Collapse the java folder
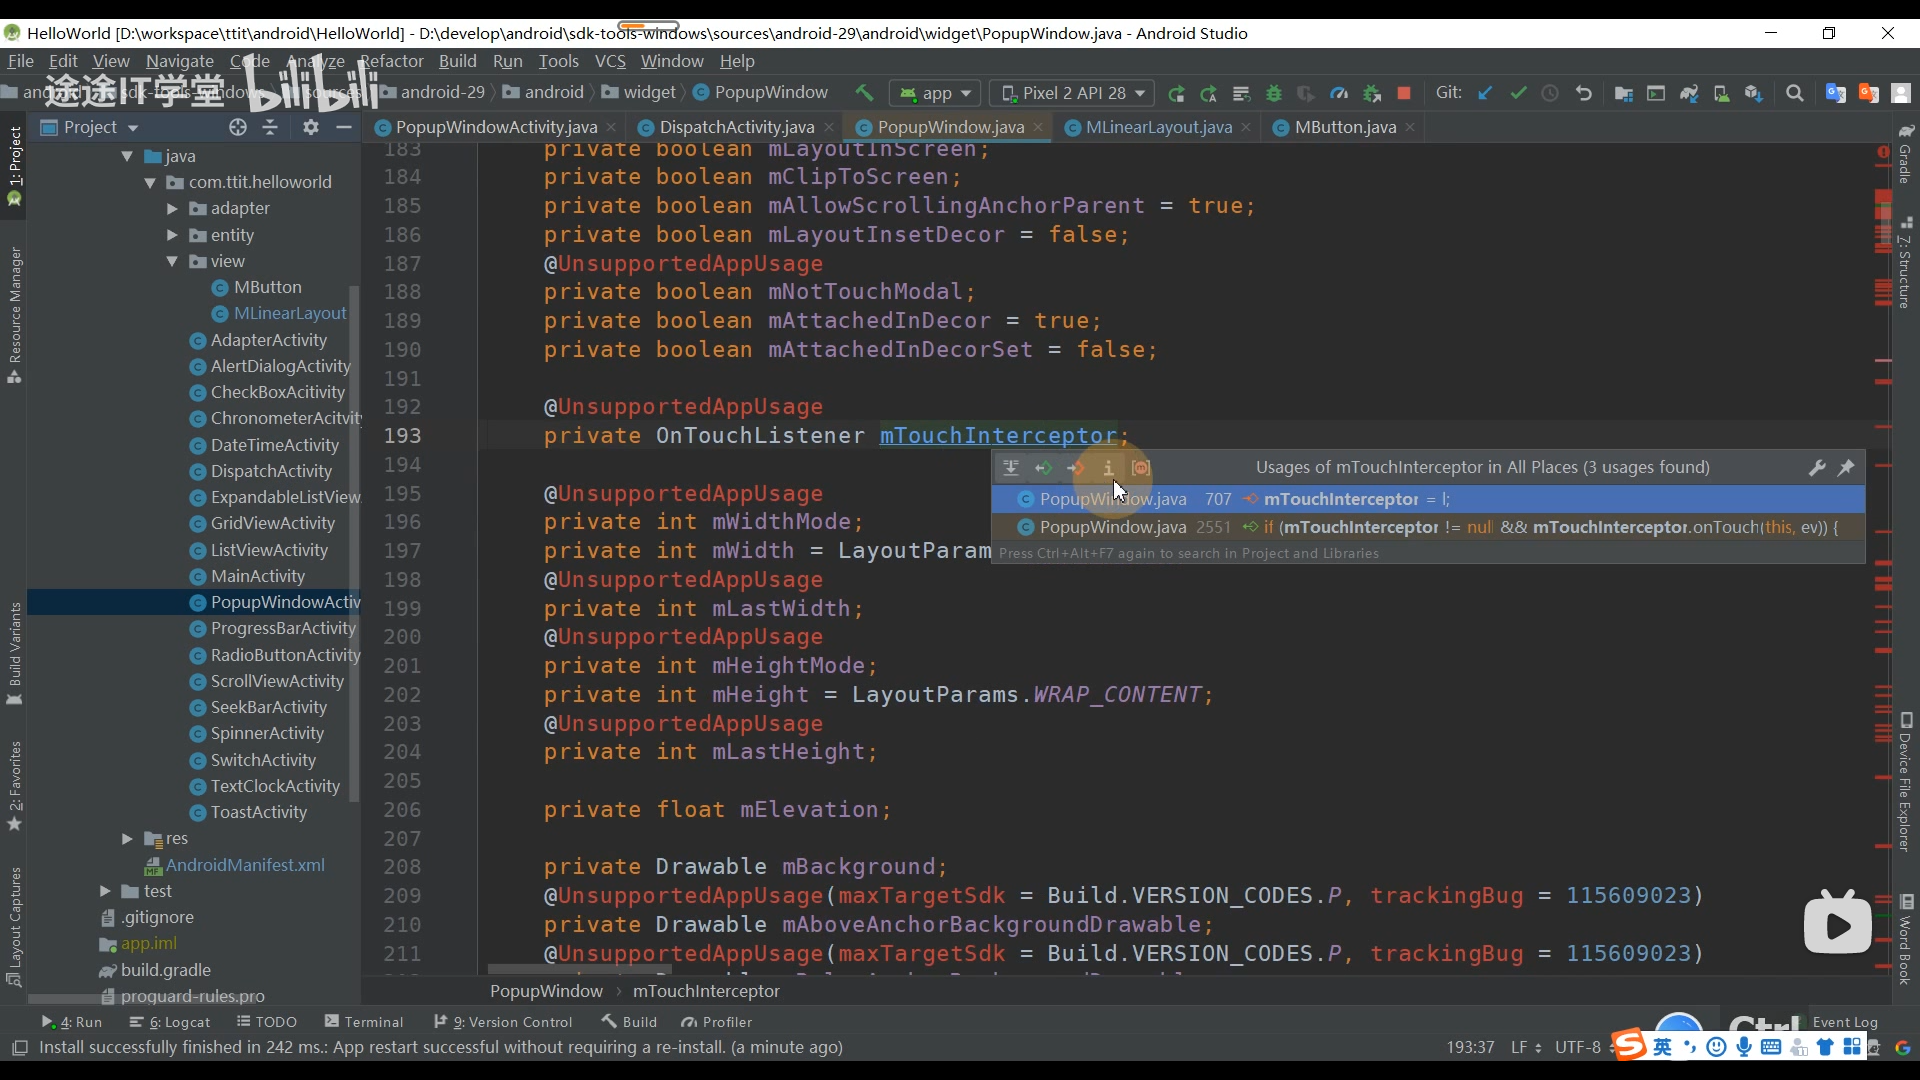Viewport: 1920px width, 1080px height. [x=127, y=156]
